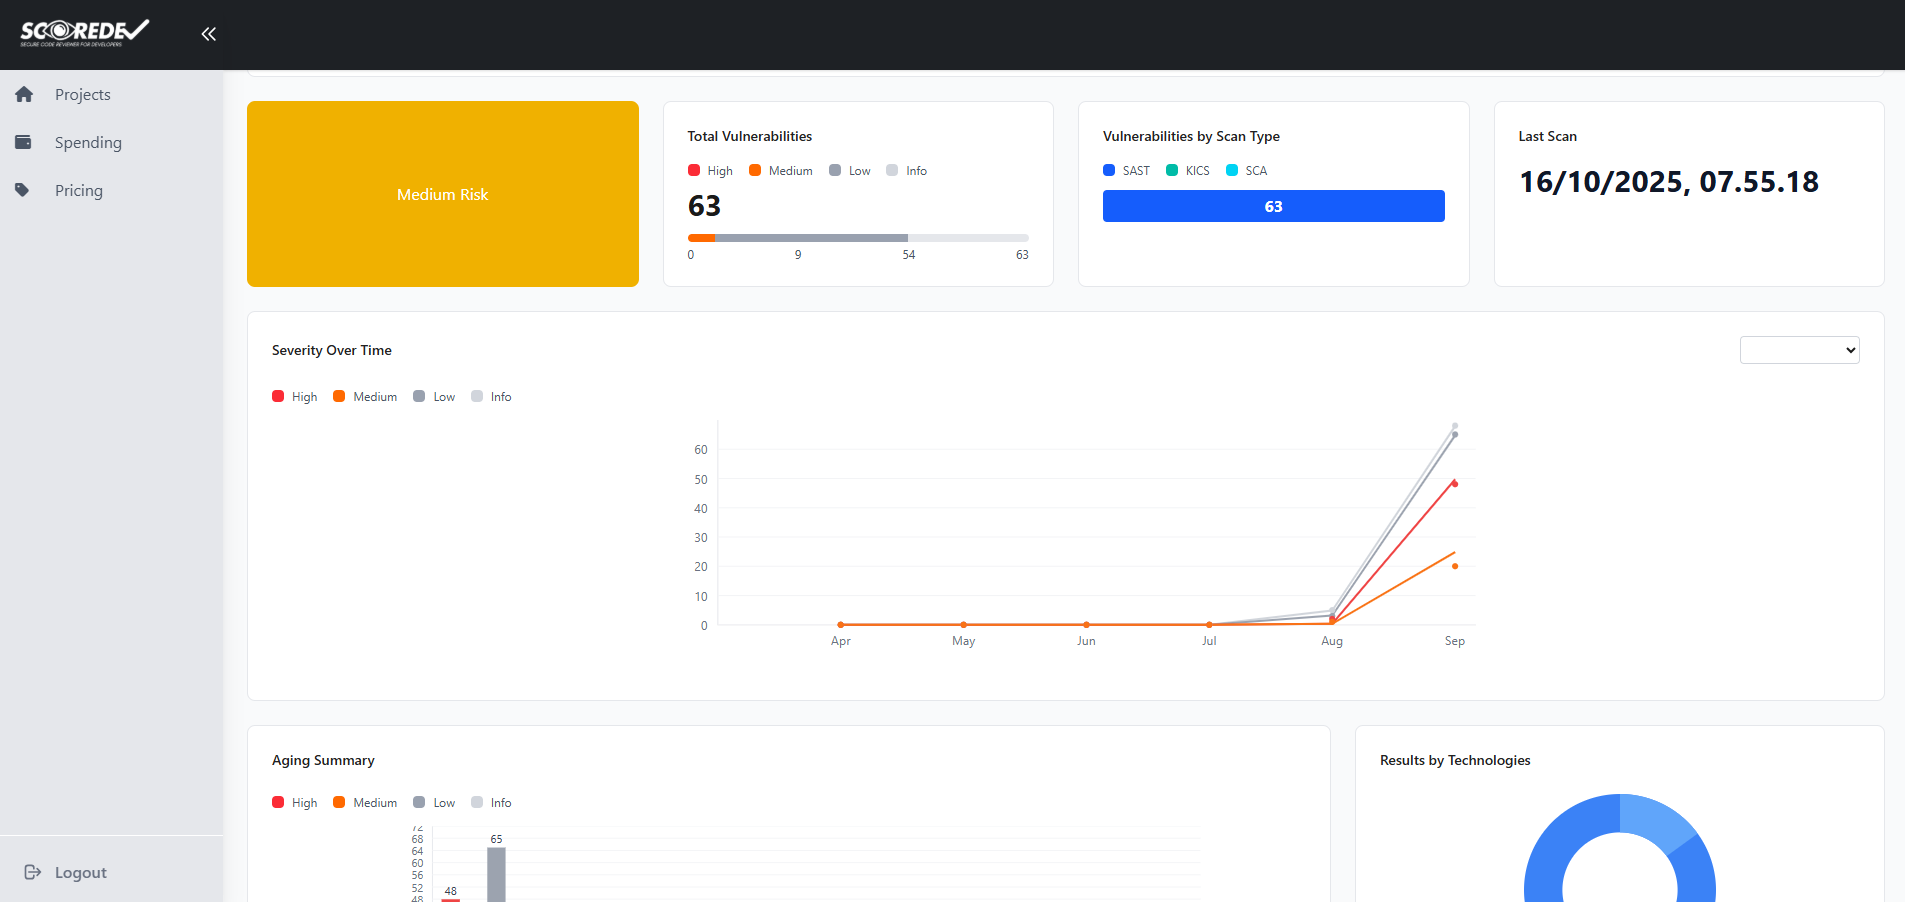This screenshot has height=902, width=1905.
Task: Open the Pricing page
Action: (79, 191)
